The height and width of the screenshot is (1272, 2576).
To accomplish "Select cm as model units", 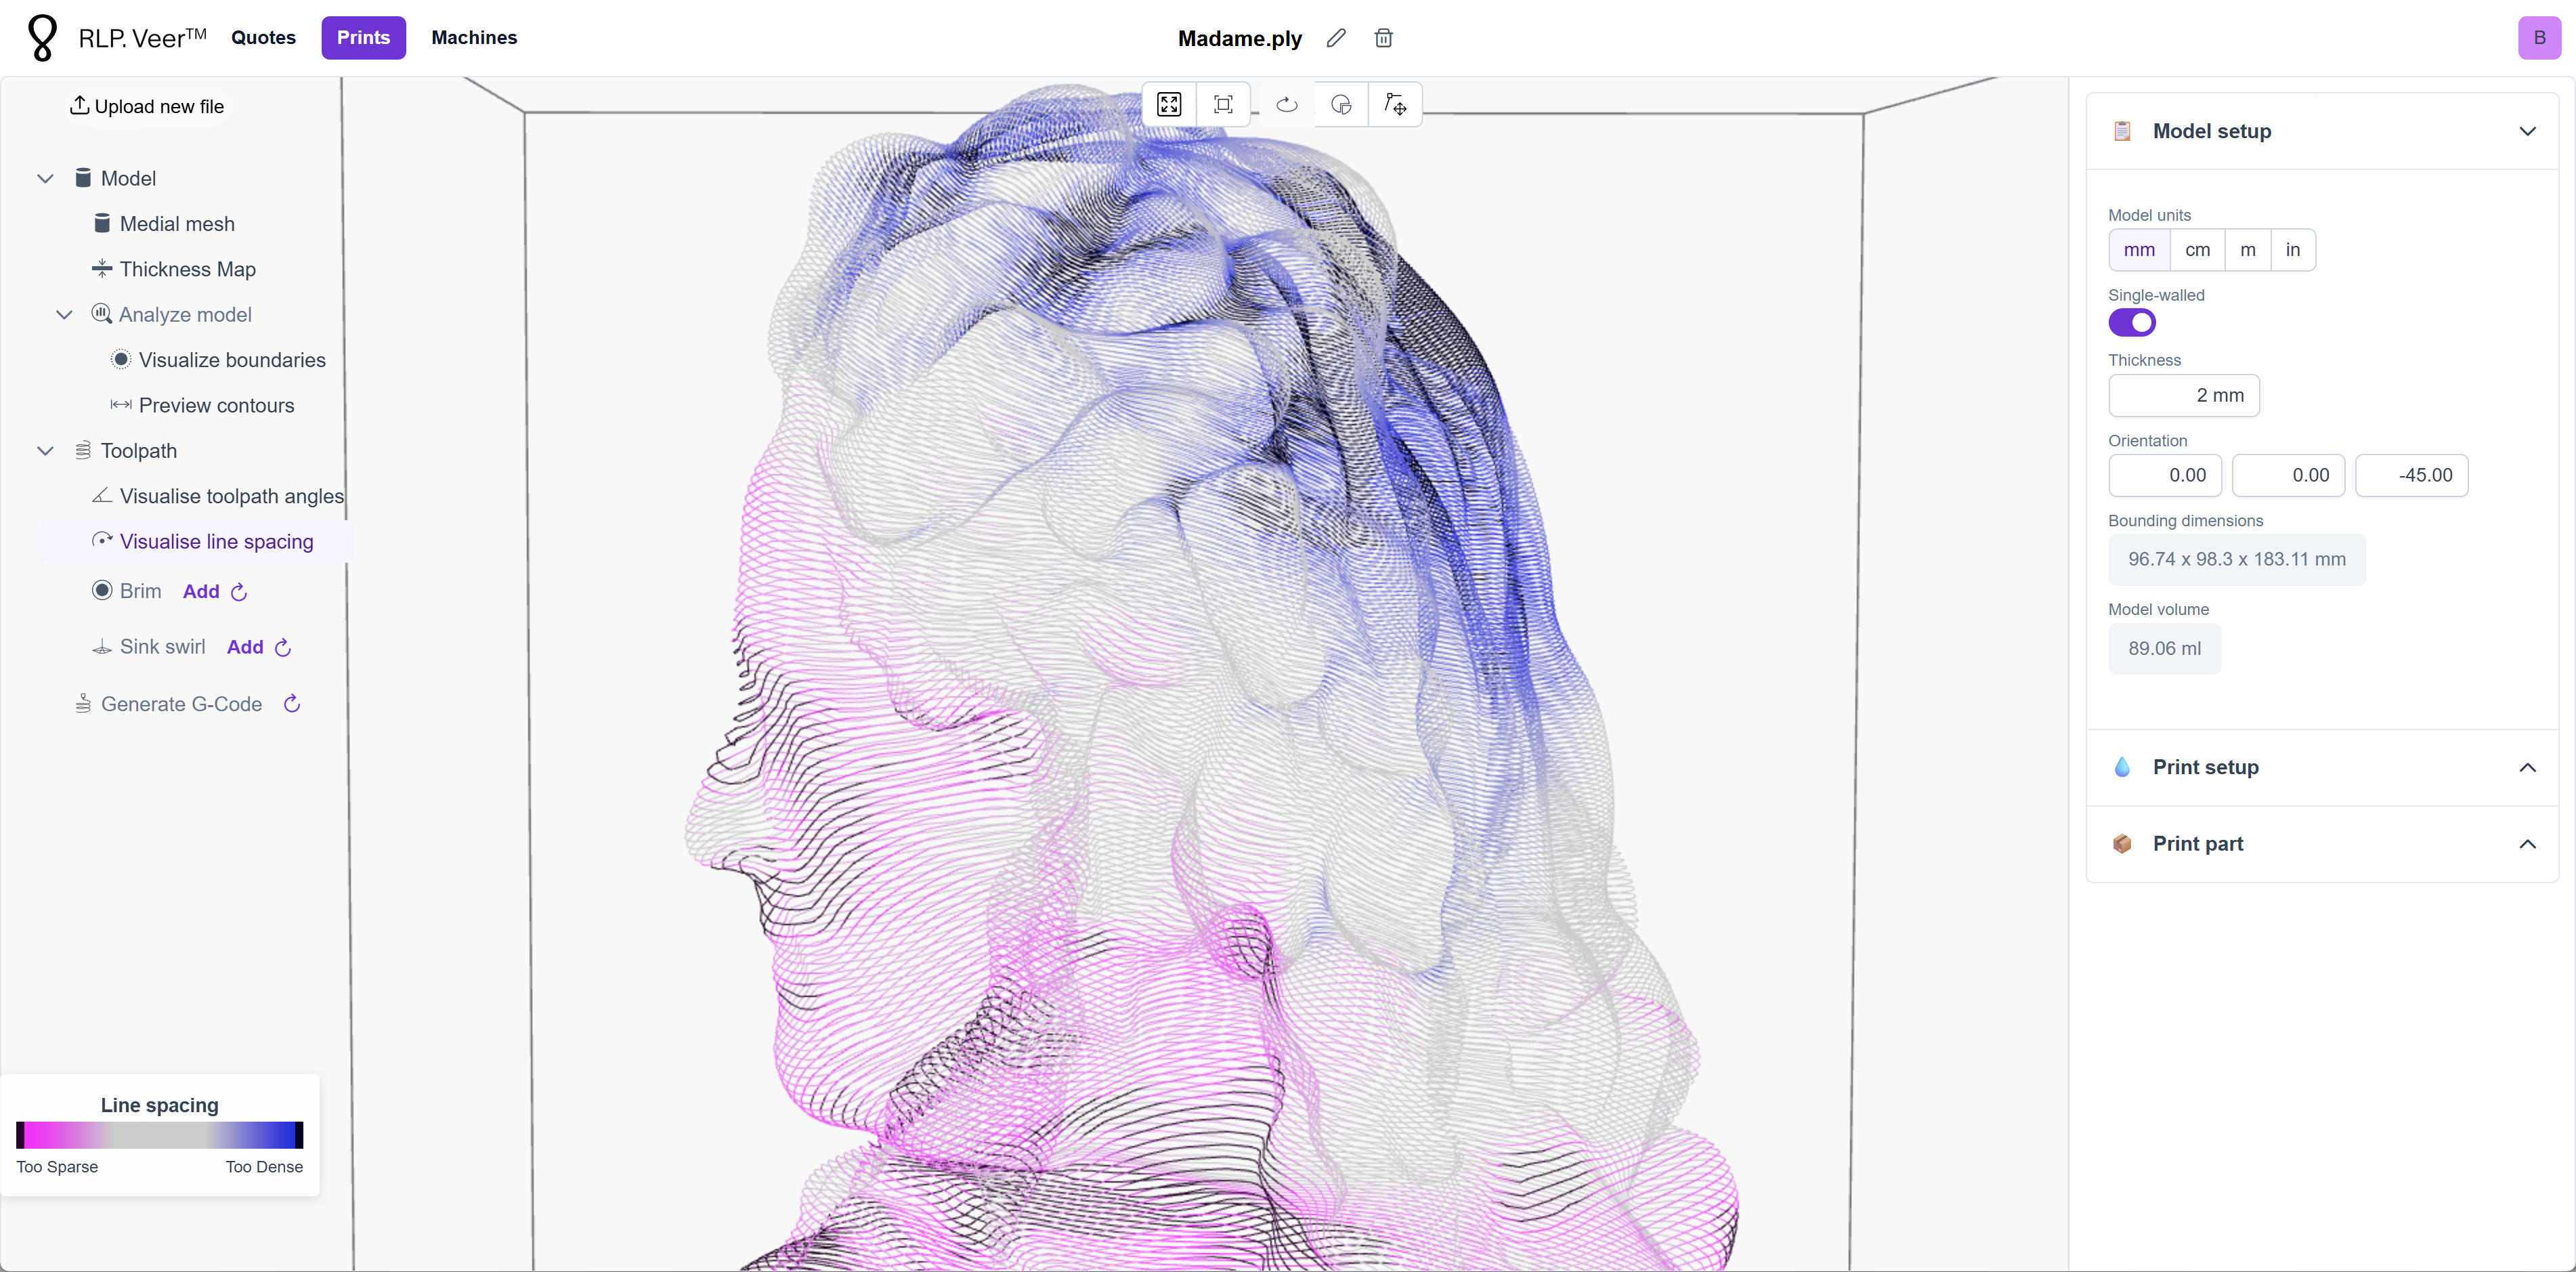I will point(2197,250).
